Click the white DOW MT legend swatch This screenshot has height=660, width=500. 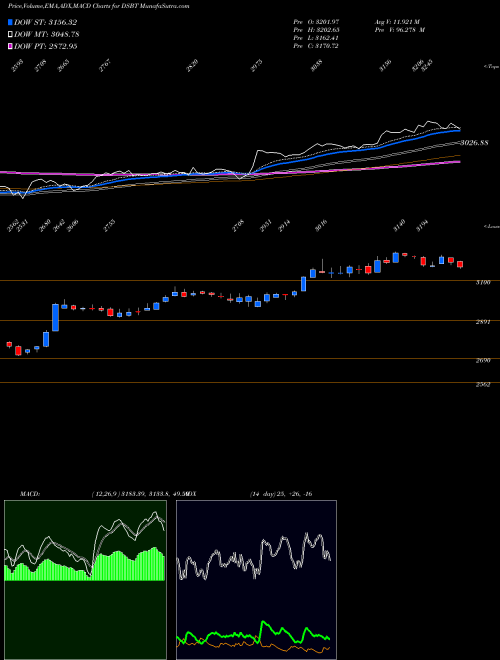tap(10, 35)
